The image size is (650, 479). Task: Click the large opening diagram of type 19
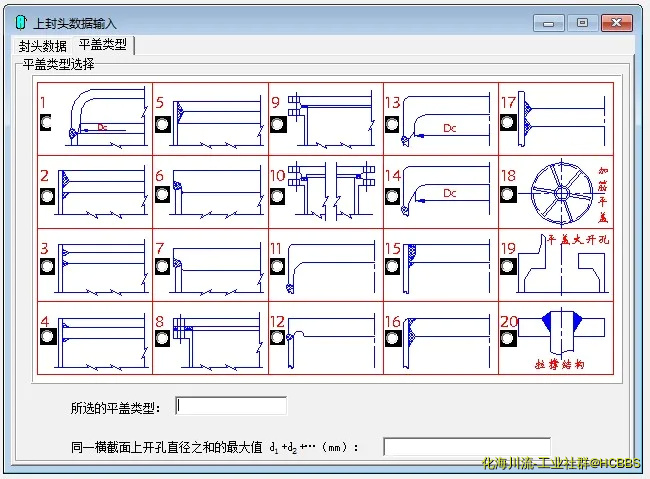561,265
